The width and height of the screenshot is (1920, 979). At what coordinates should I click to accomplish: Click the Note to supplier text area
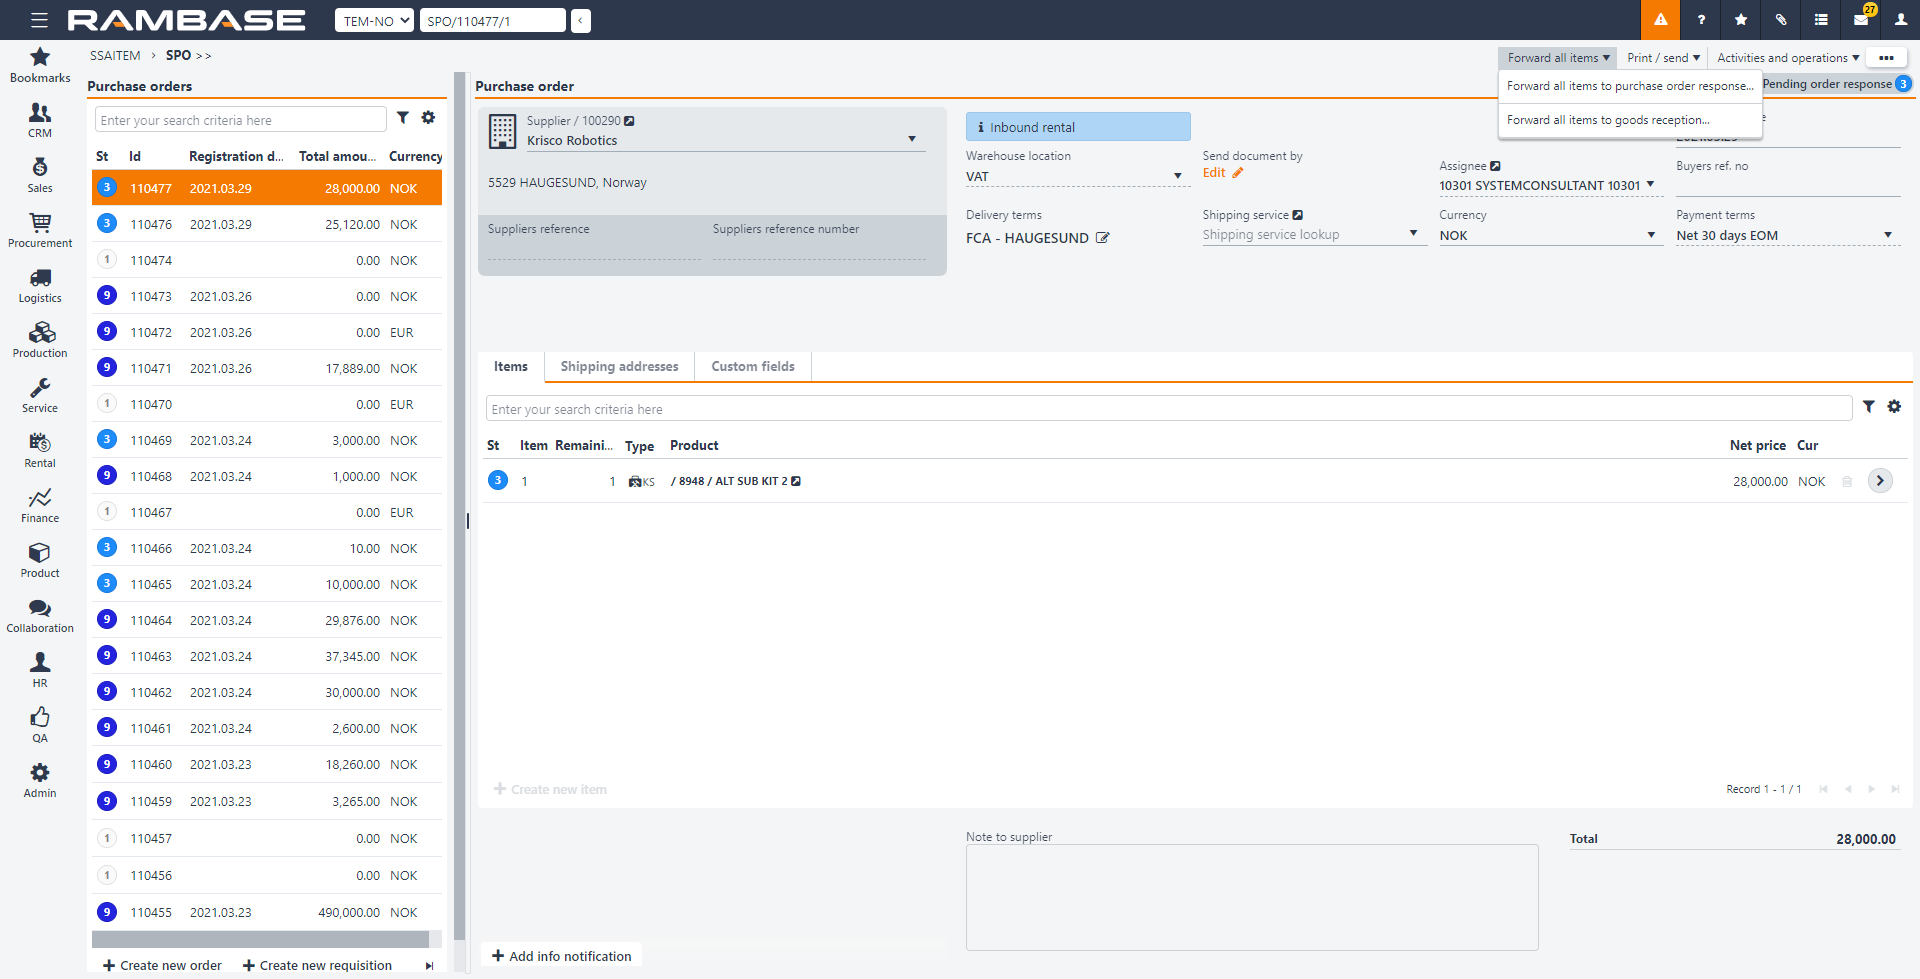tap(1251, 897)
